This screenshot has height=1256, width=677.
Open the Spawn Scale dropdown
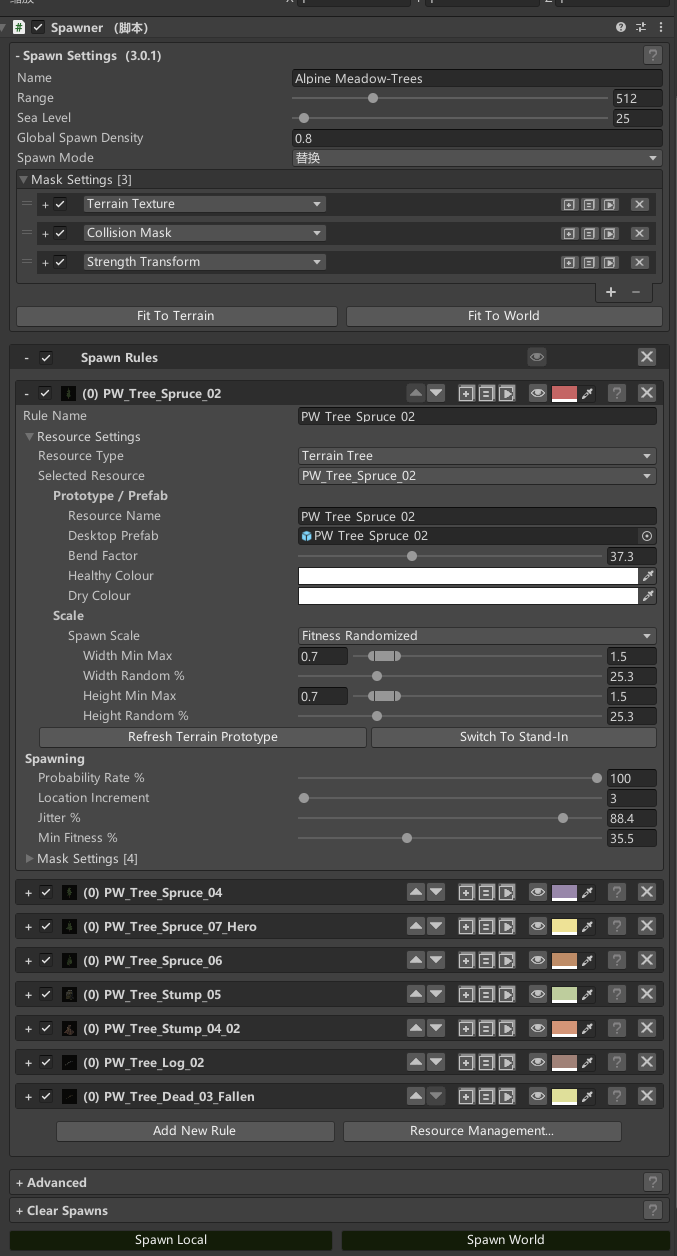[x=478, y=636]
